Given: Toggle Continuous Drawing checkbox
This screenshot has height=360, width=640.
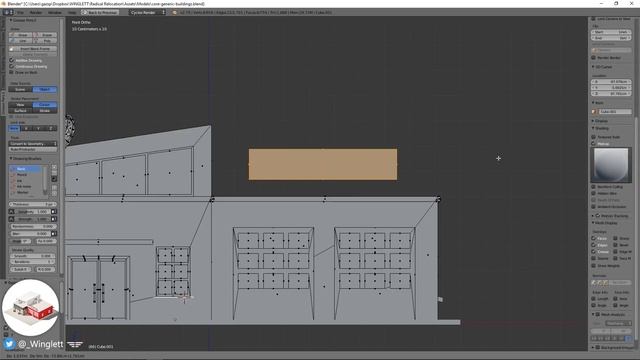Looking at the screenshot, I should coord(11,66).
